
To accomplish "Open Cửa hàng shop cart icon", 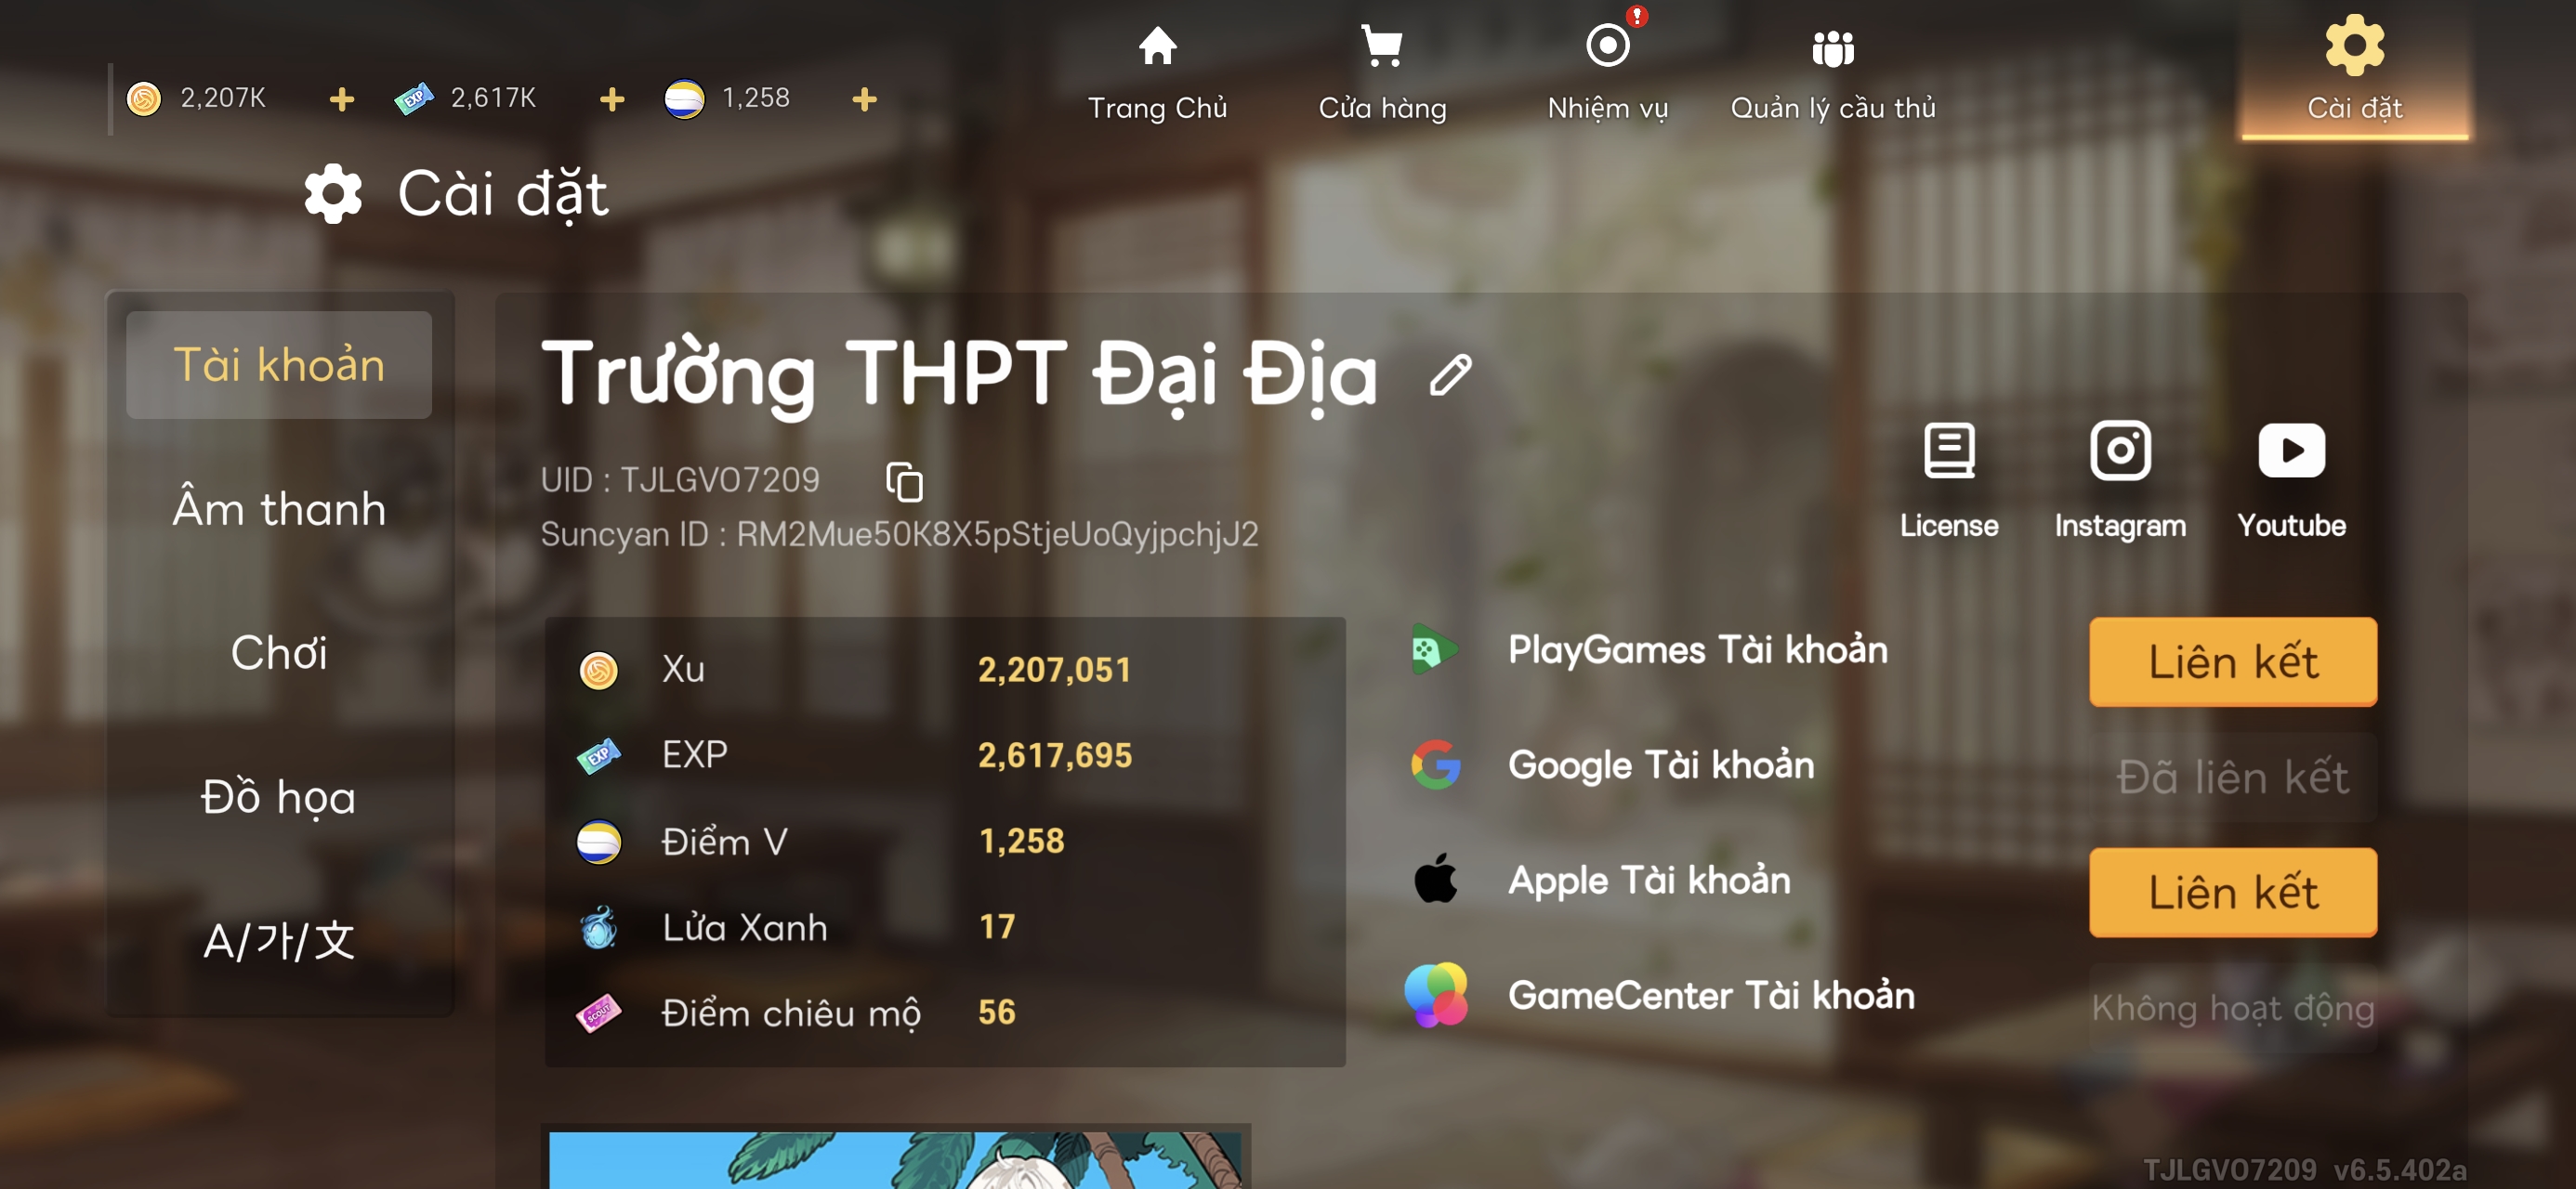I will pyautogui.click(x=1382, y=48).
